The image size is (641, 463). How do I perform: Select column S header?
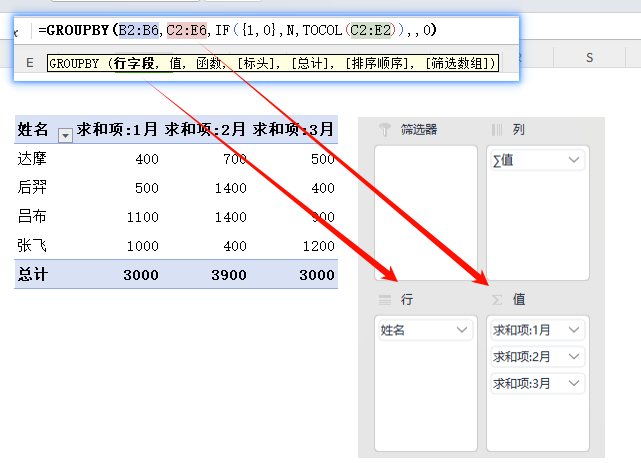(x=589, y=58)
